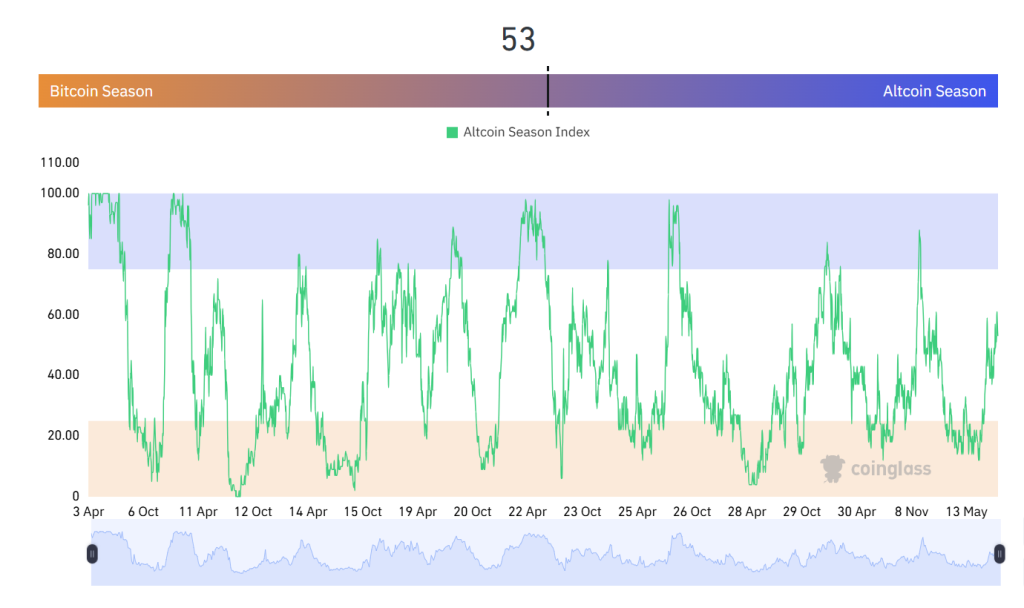Image resolution: width=1024 pixels, height=608 pixels.
Task: Click the green Altcoin Season Index legend square
Action: click(x=452, y=132)
